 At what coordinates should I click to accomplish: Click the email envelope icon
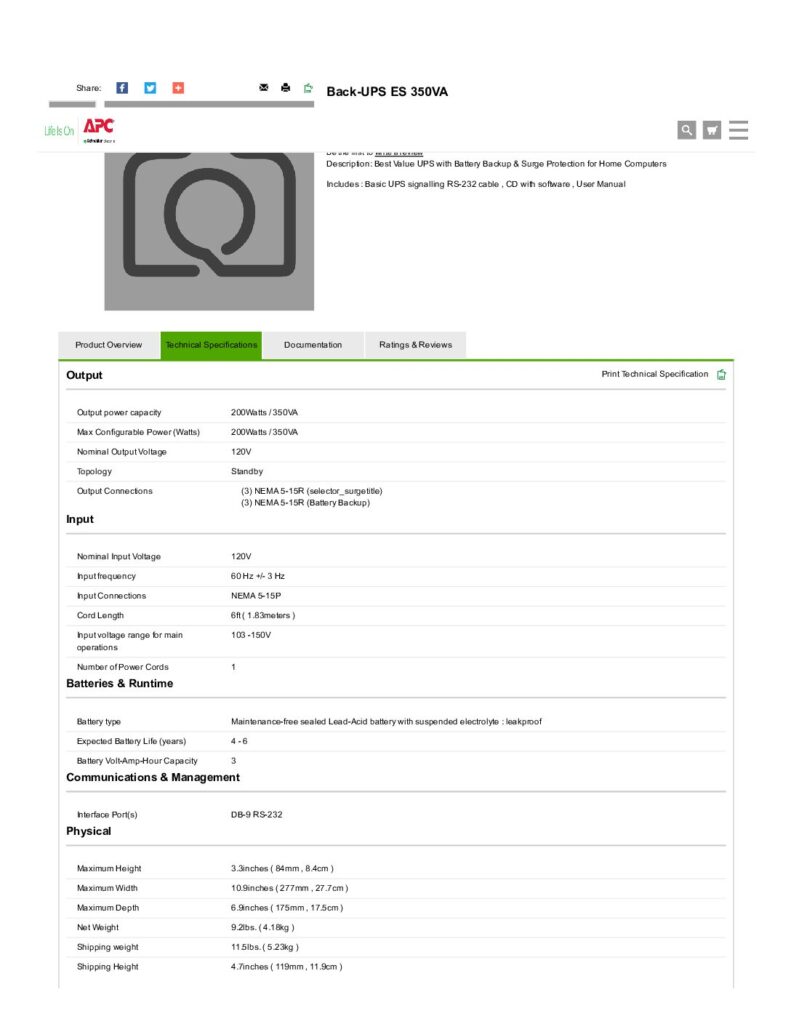point(264,88)
